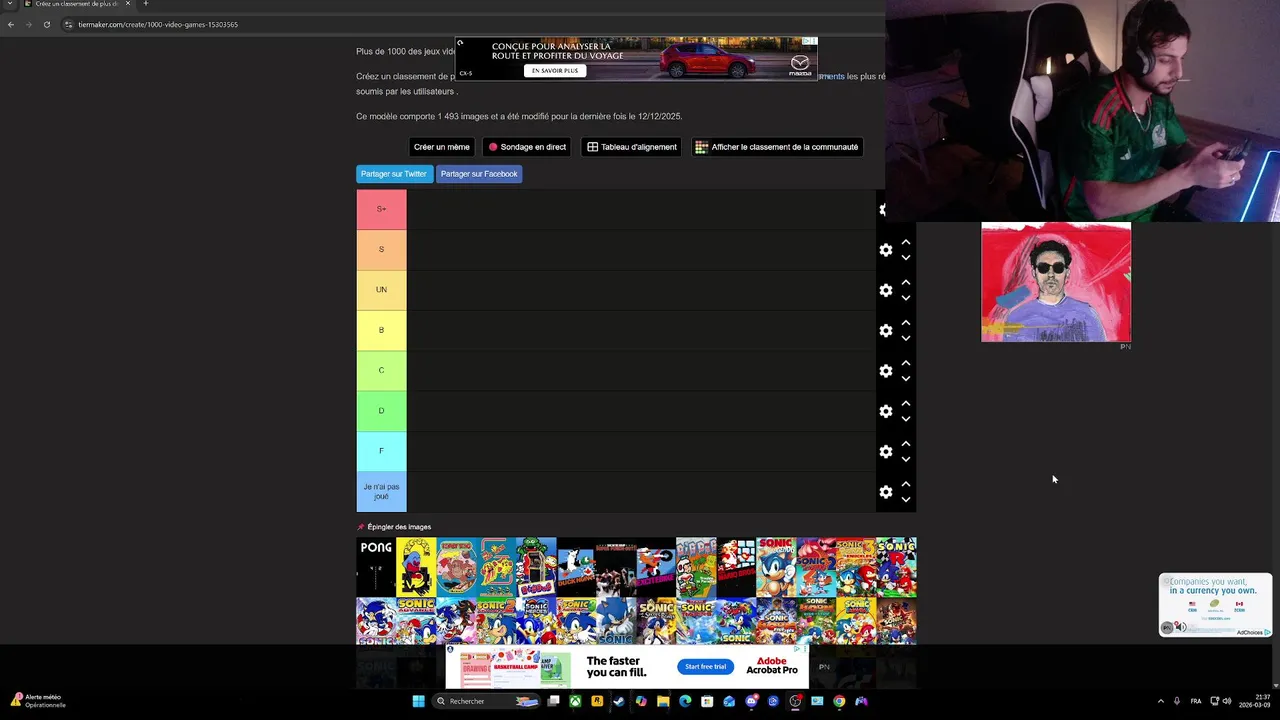Open settings gear for "Je n'ai pas joué" row
The width and height of the screenshot is (1280, 720).
(x=886, y=492)
